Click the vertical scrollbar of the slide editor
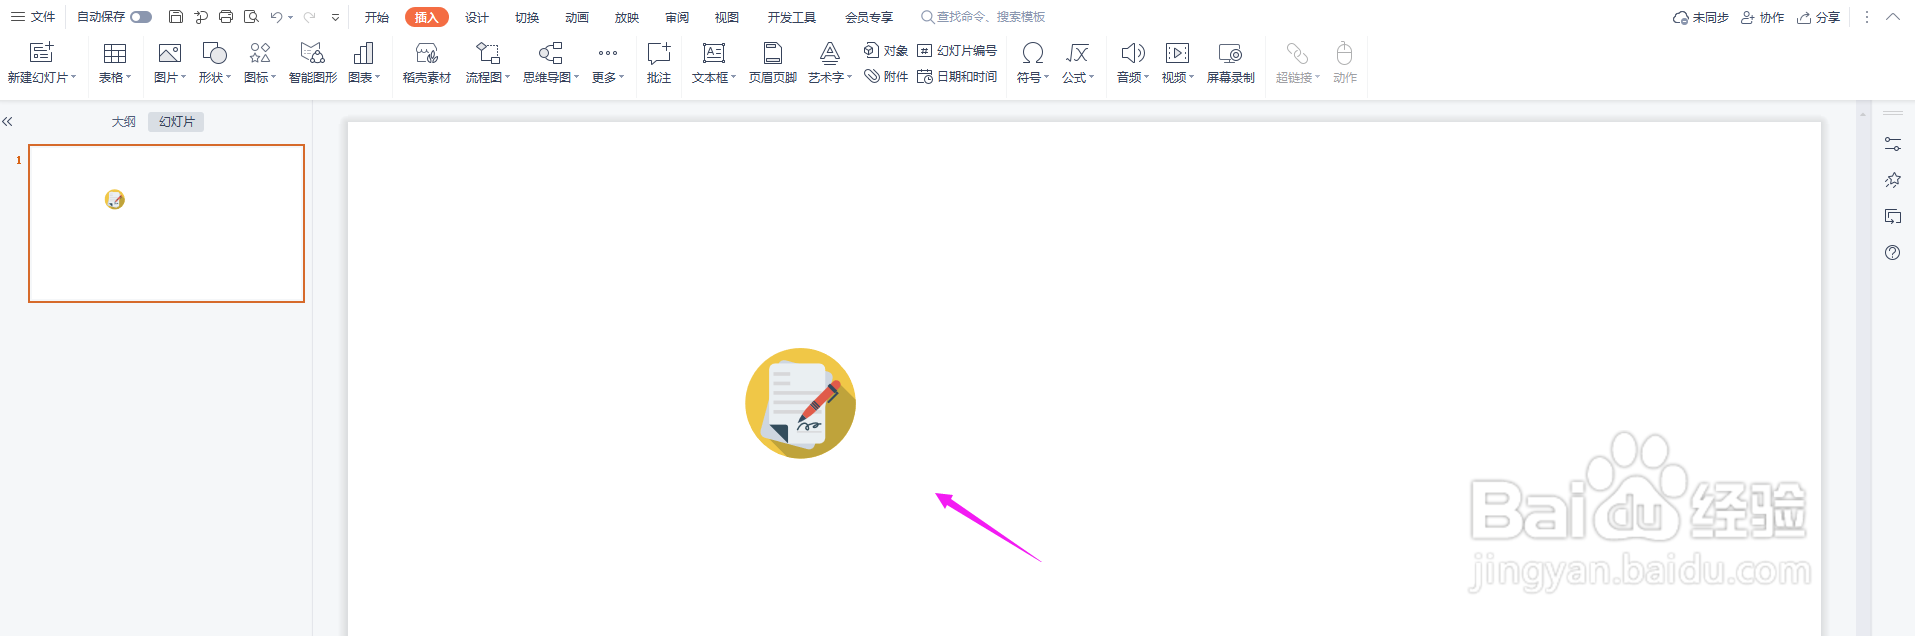This screenshot has height=636, width=1915. coord(1863,370)
